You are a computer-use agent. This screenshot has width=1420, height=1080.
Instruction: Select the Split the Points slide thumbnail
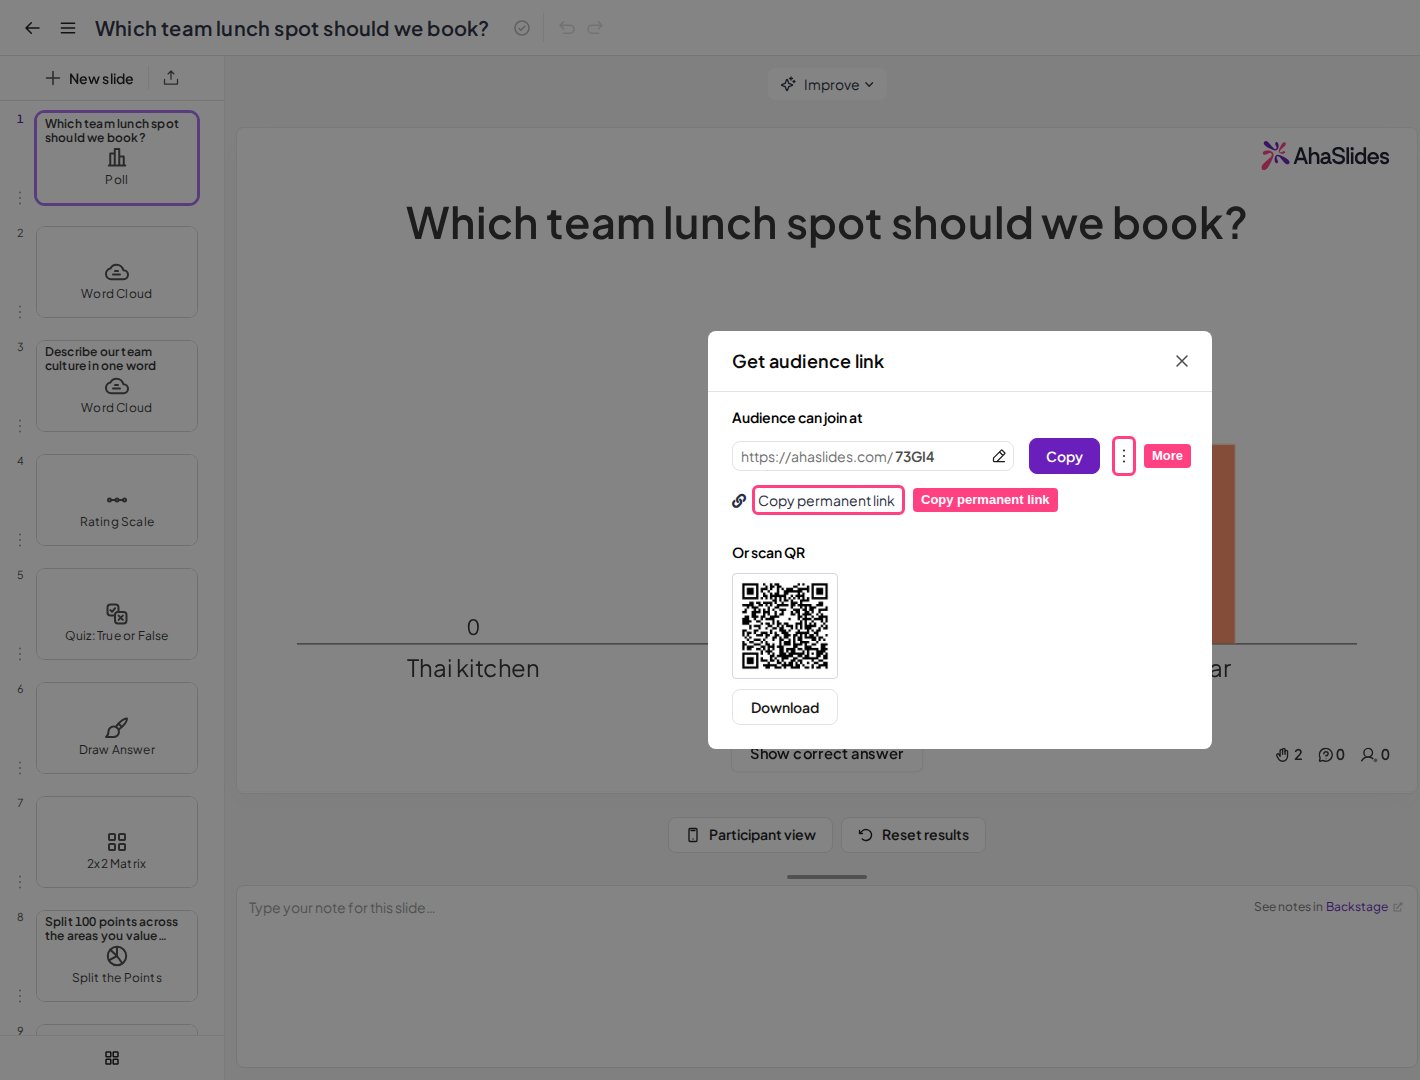117,956
